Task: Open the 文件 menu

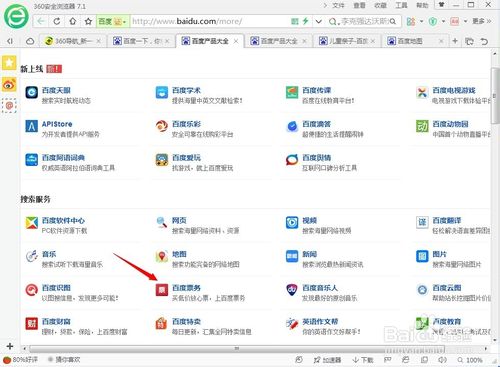Action: point(338,5)
